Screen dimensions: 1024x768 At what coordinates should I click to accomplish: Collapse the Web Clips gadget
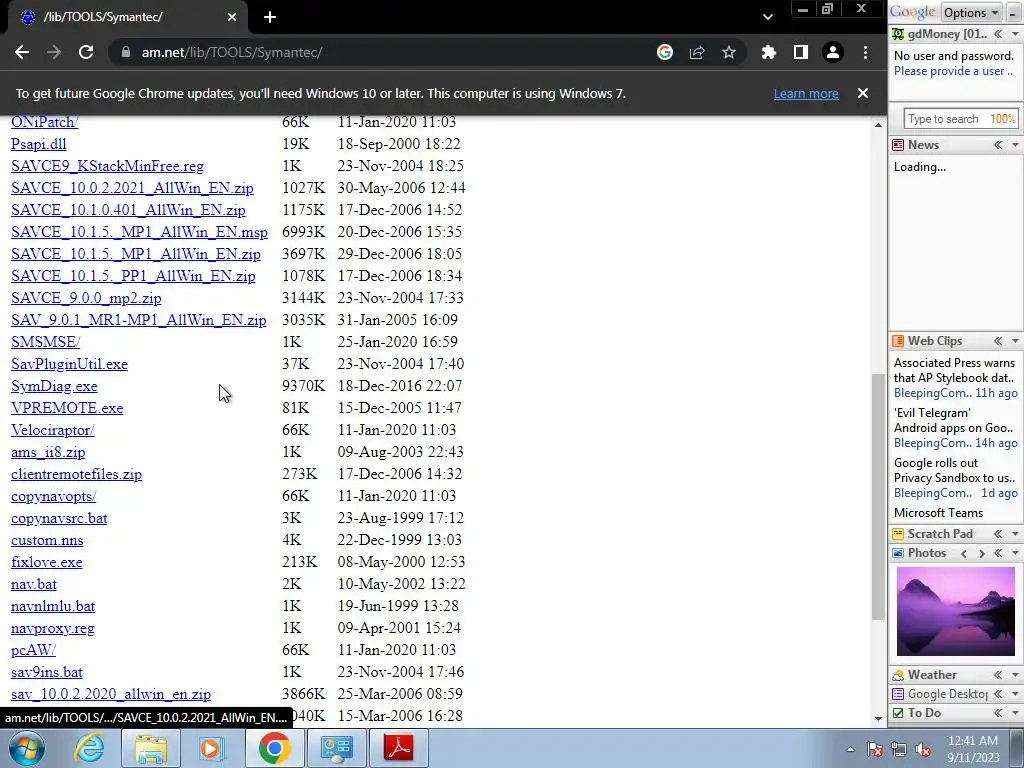pyautogui.click(x=998, y=341)
